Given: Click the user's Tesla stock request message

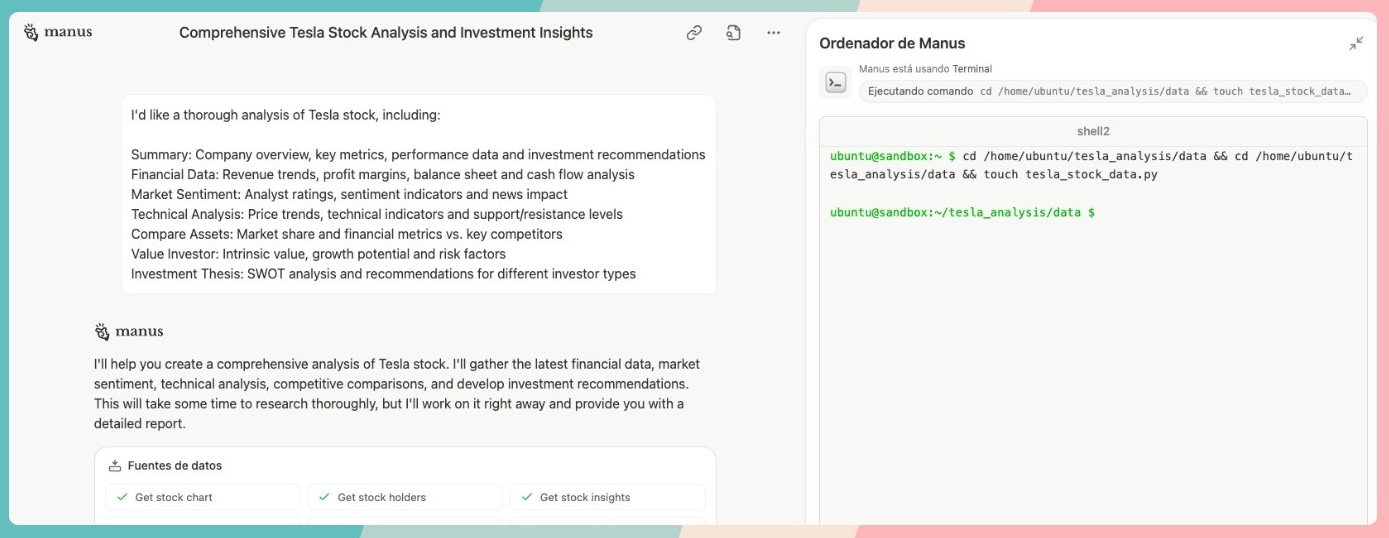Looking at the screenshot, I should [418, 194].
